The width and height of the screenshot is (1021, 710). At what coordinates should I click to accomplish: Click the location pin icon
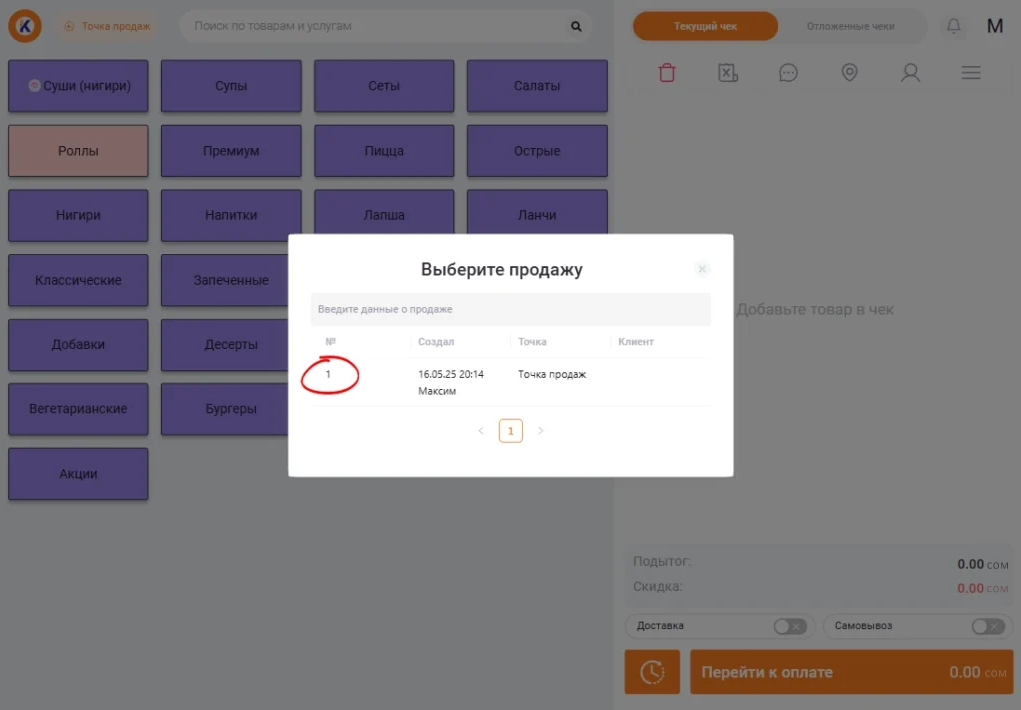pyautogui.click(x=849, y=73)
